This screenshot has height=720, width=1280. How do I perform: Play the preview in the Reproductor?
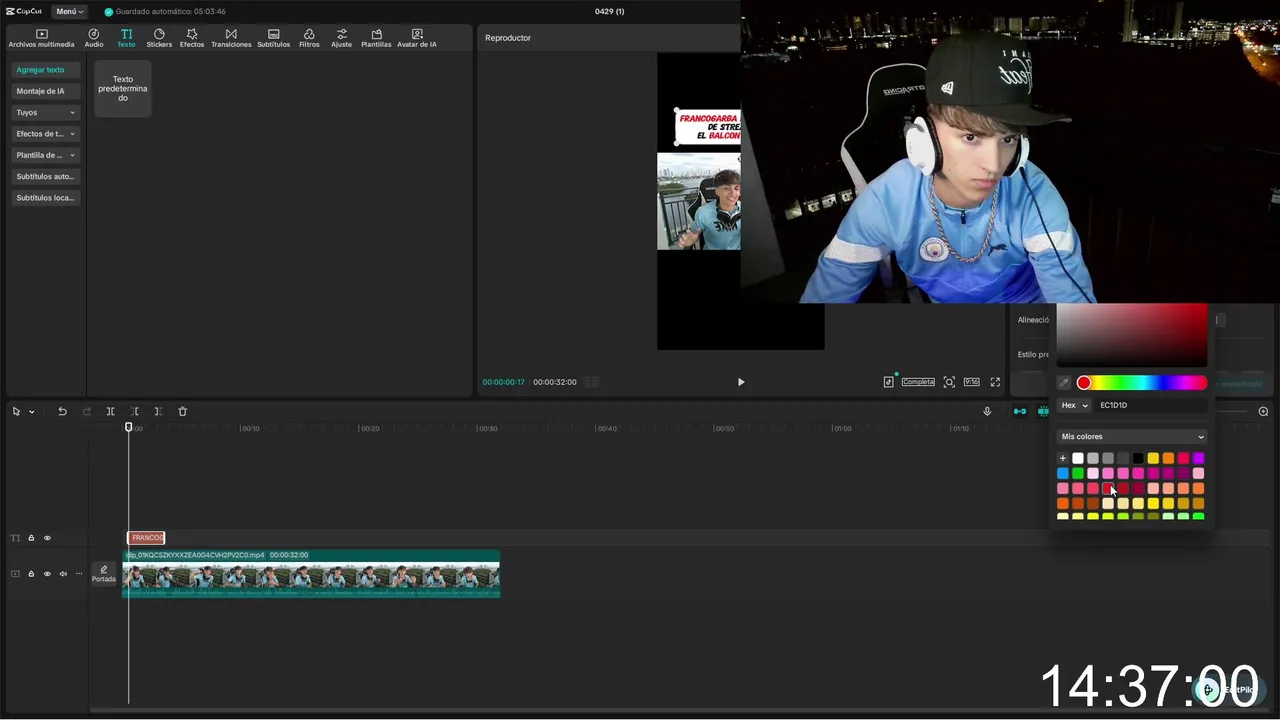[741, 382]
